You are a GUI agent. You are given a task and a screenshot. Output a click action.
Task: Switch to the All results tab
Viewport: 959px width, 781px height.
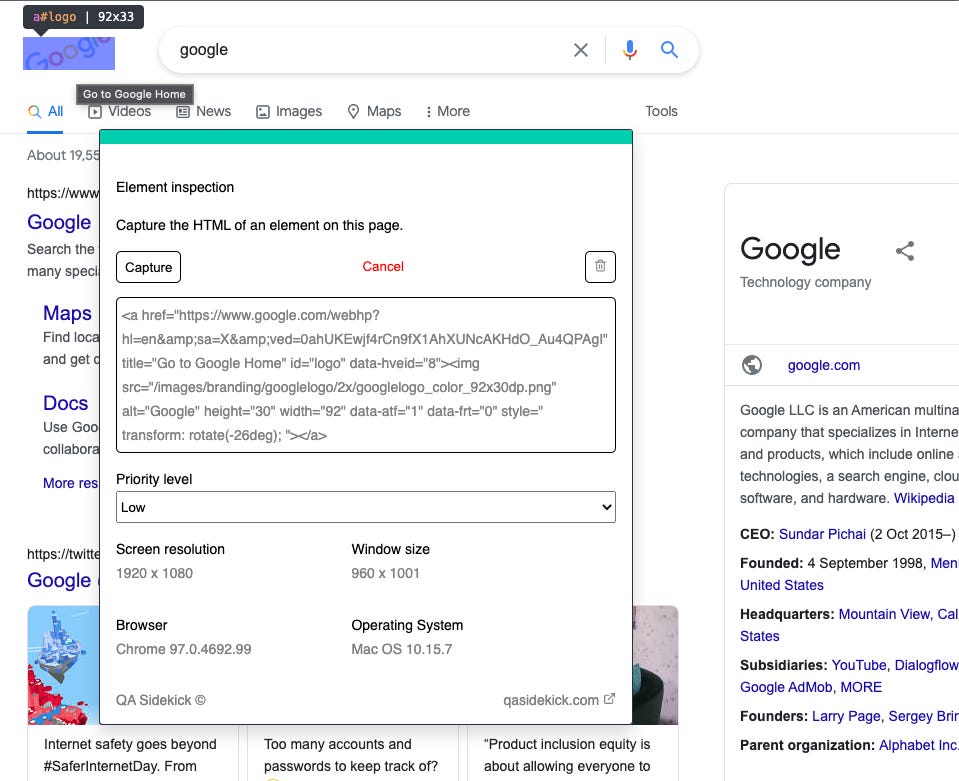[46, 111]
